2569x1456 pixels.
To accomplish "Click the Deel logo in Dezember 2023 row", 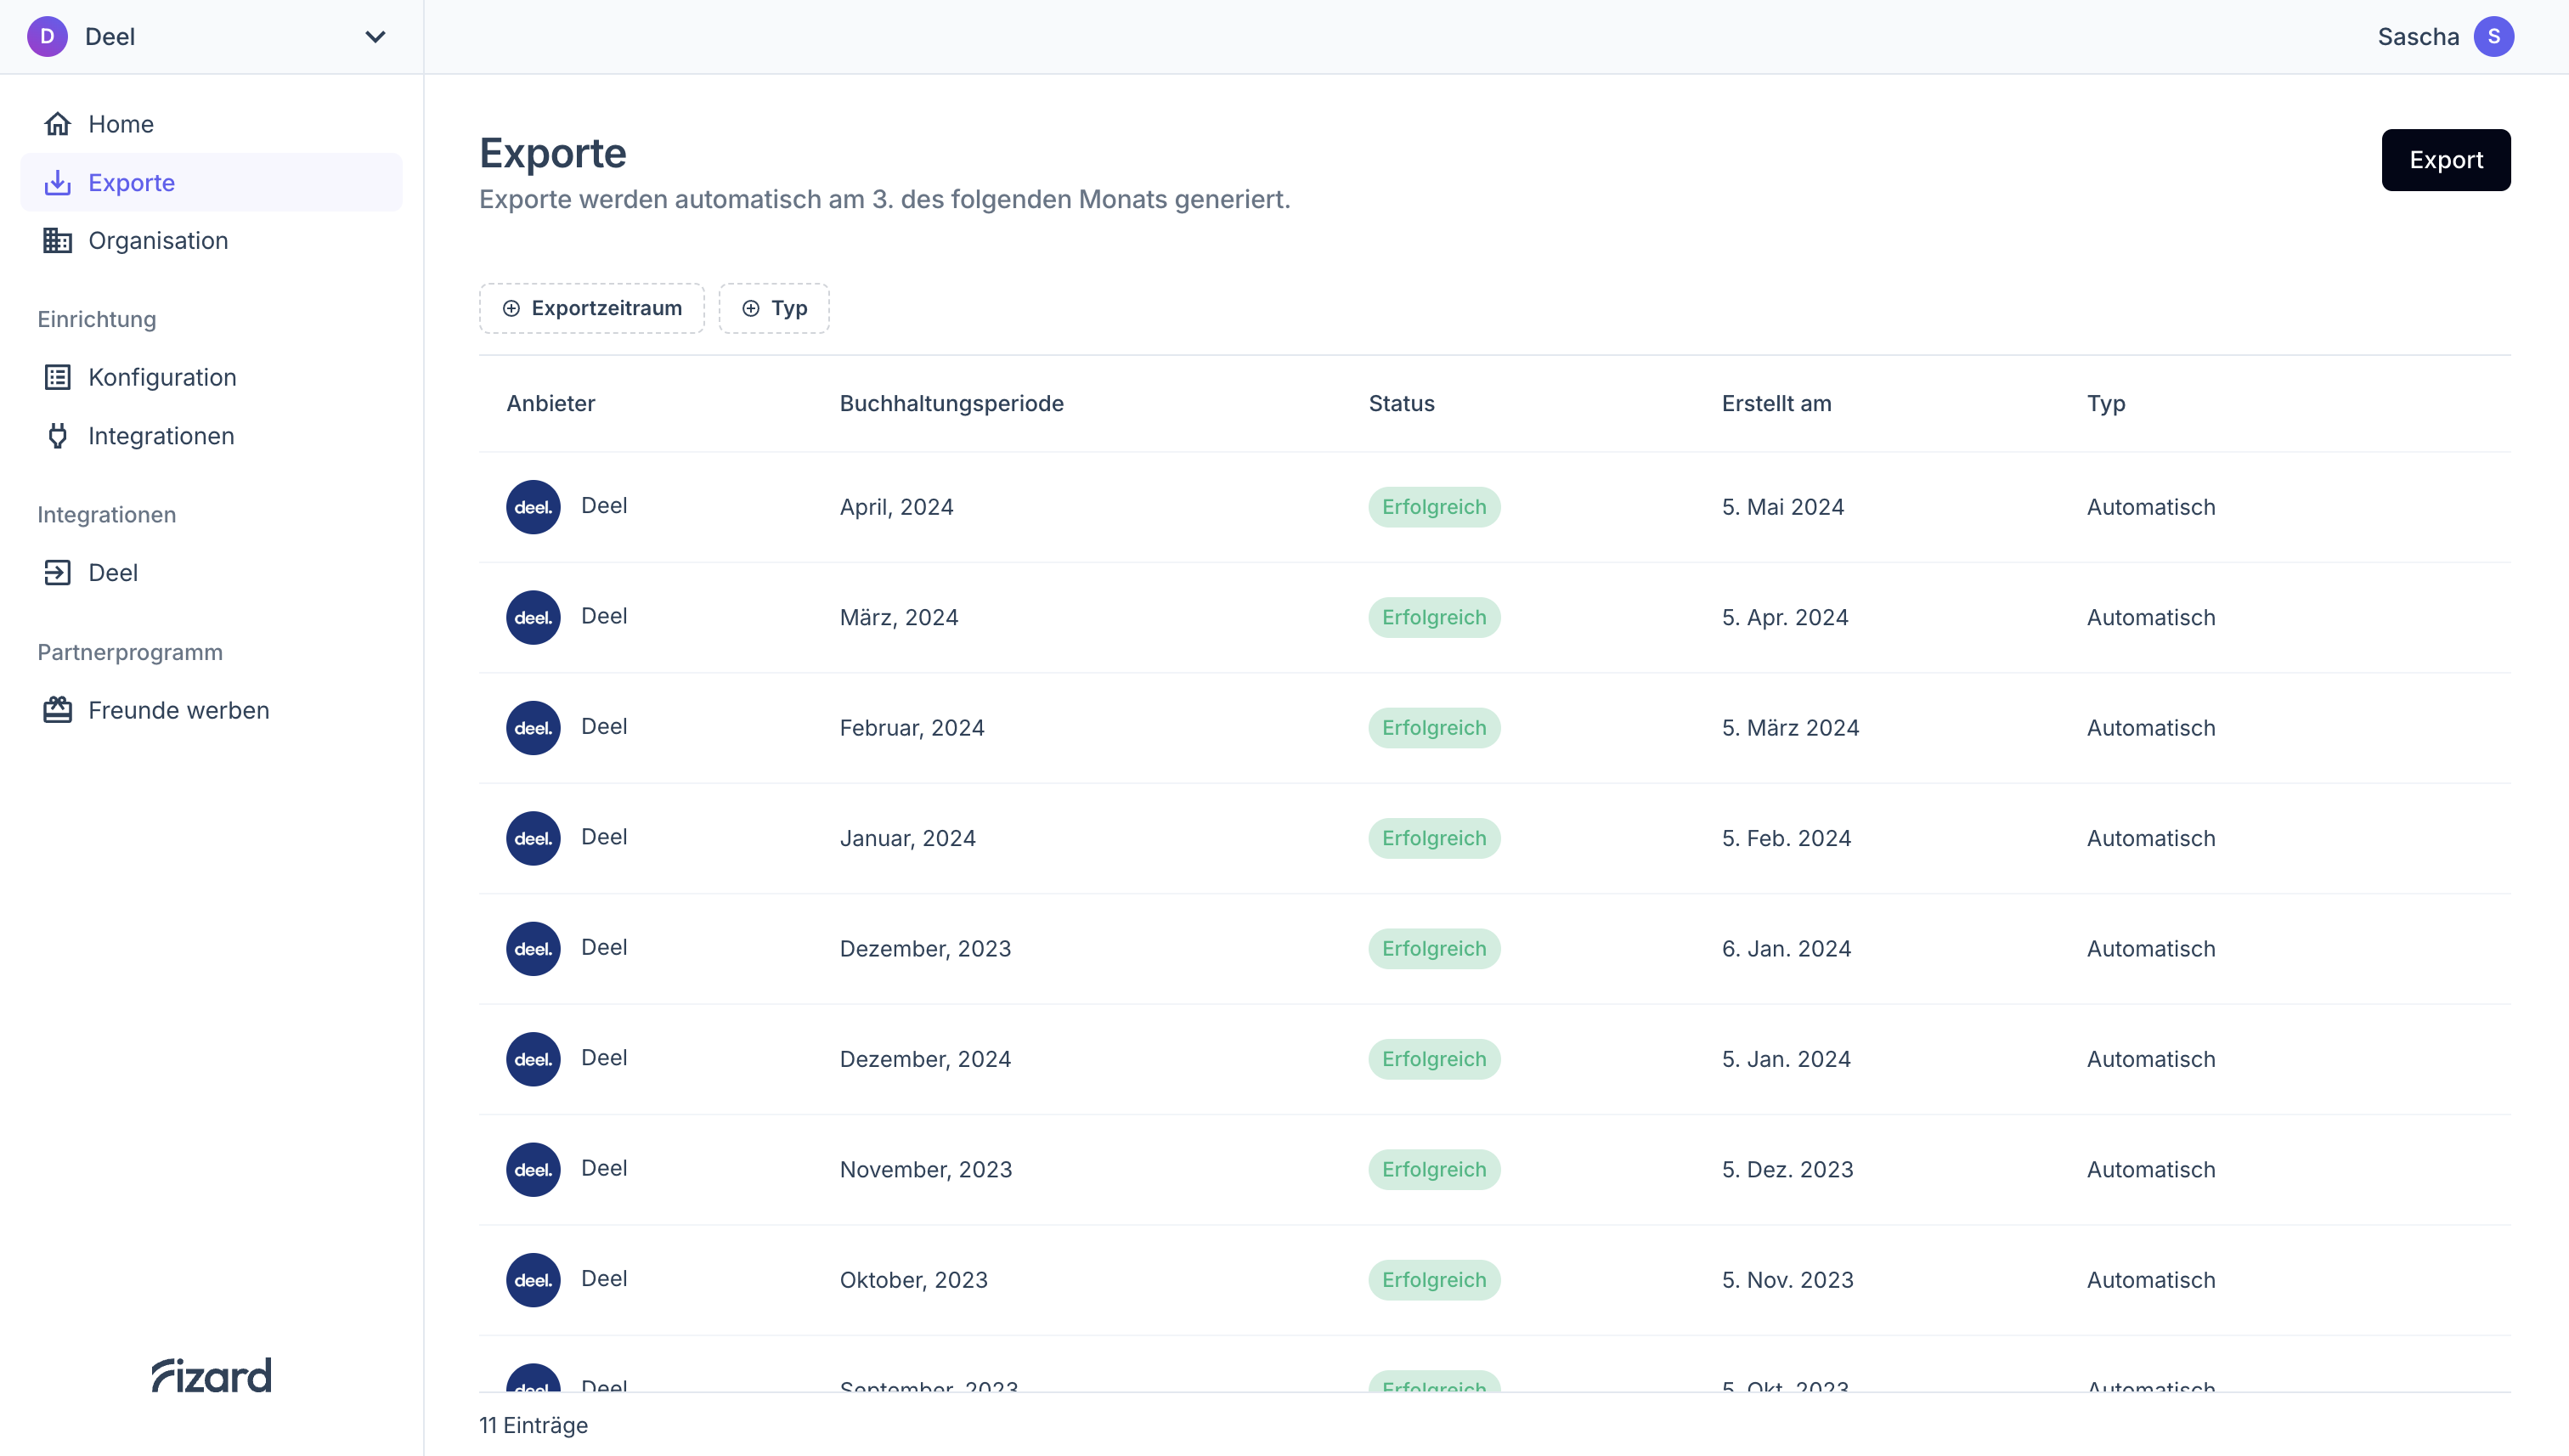I will click(533, 949).
